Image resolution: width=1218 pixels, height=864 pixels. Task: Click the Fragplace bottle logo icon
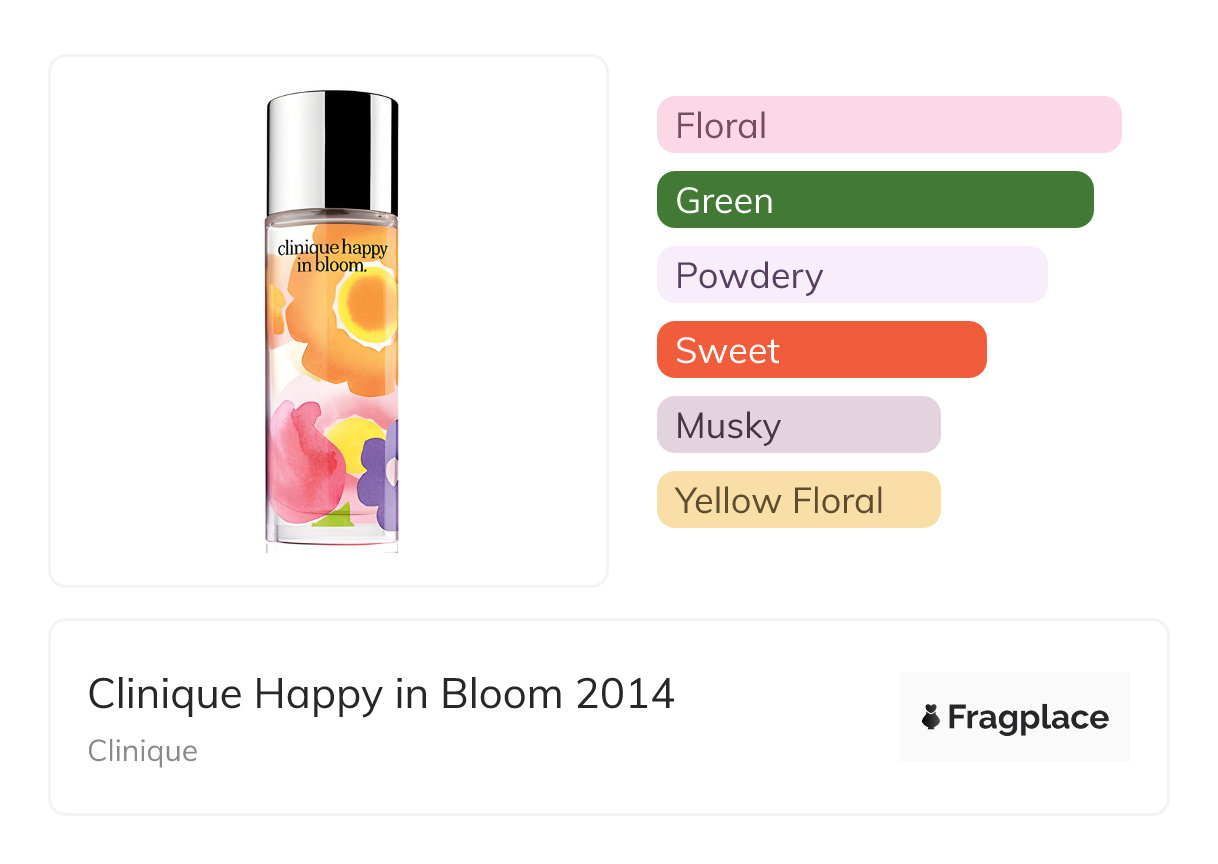pyautogui.click(x=931, y=717)
